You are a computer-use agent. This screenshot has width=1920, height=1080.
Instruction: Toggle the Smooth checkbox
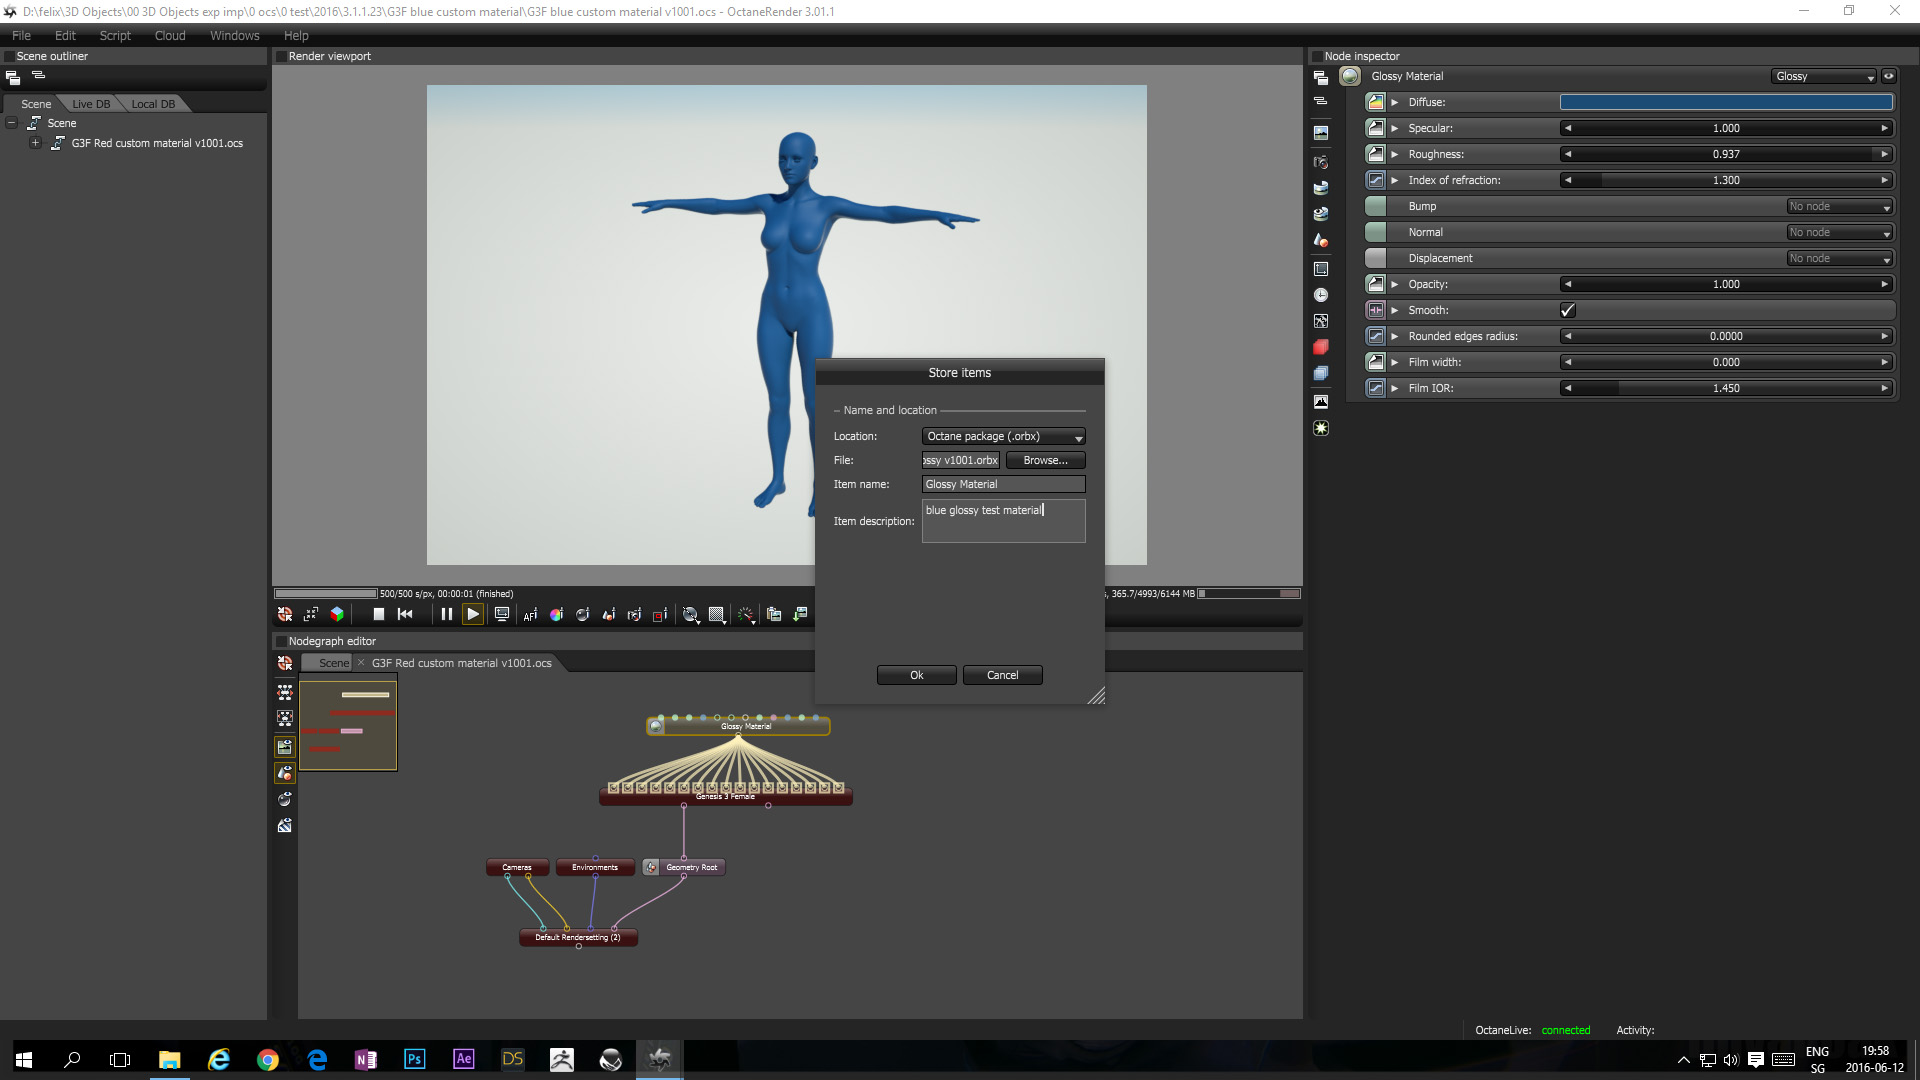coord(1567,310)
